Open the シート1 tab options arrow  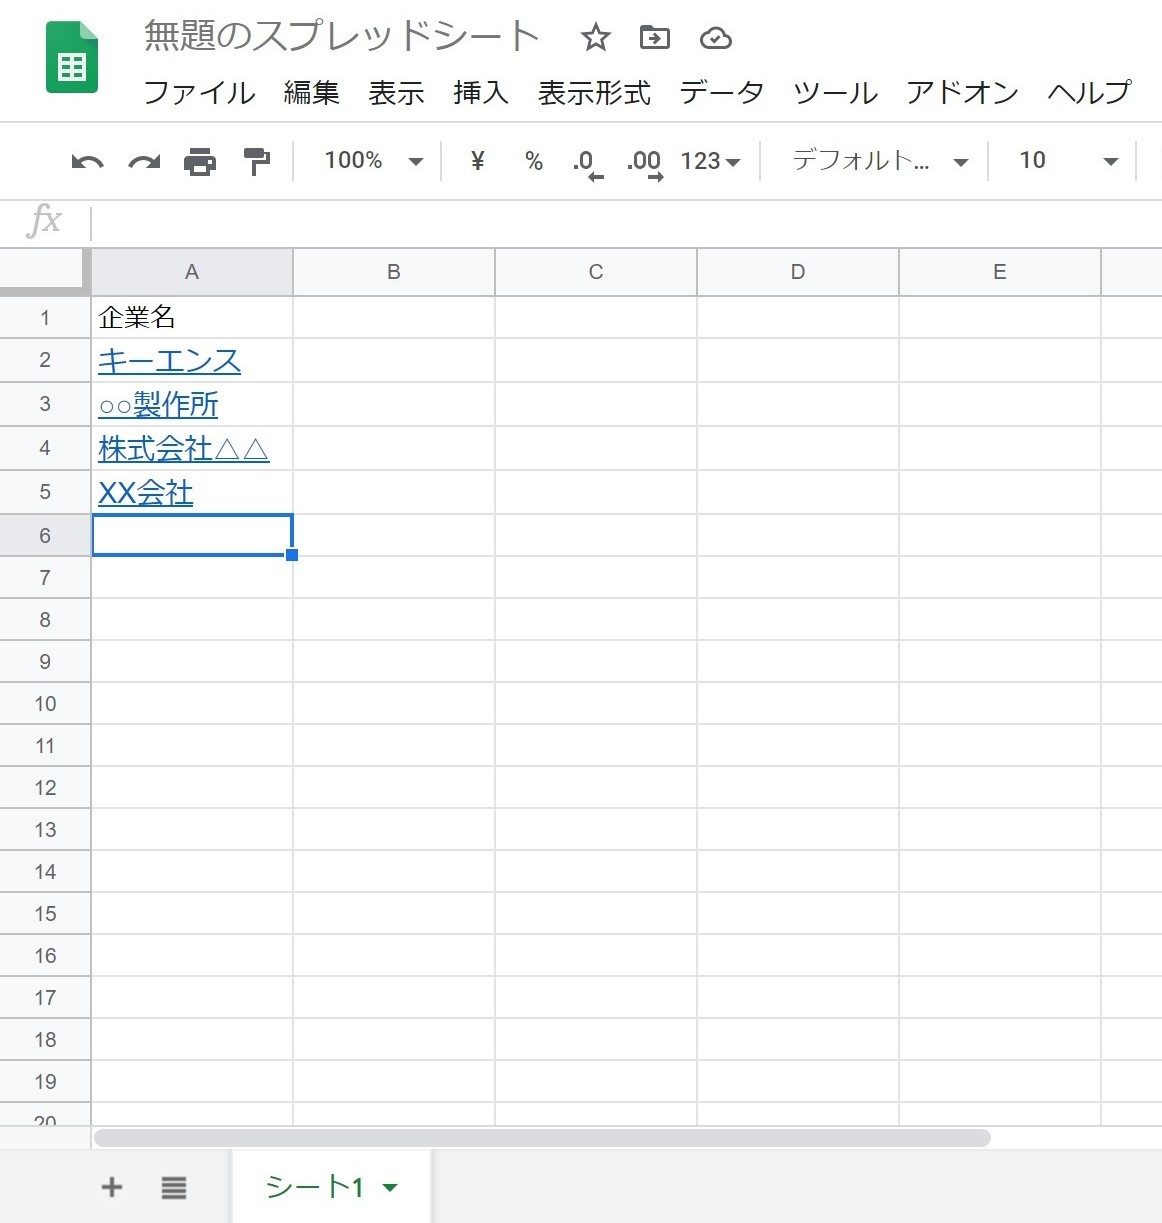(x=390, y=1188)
